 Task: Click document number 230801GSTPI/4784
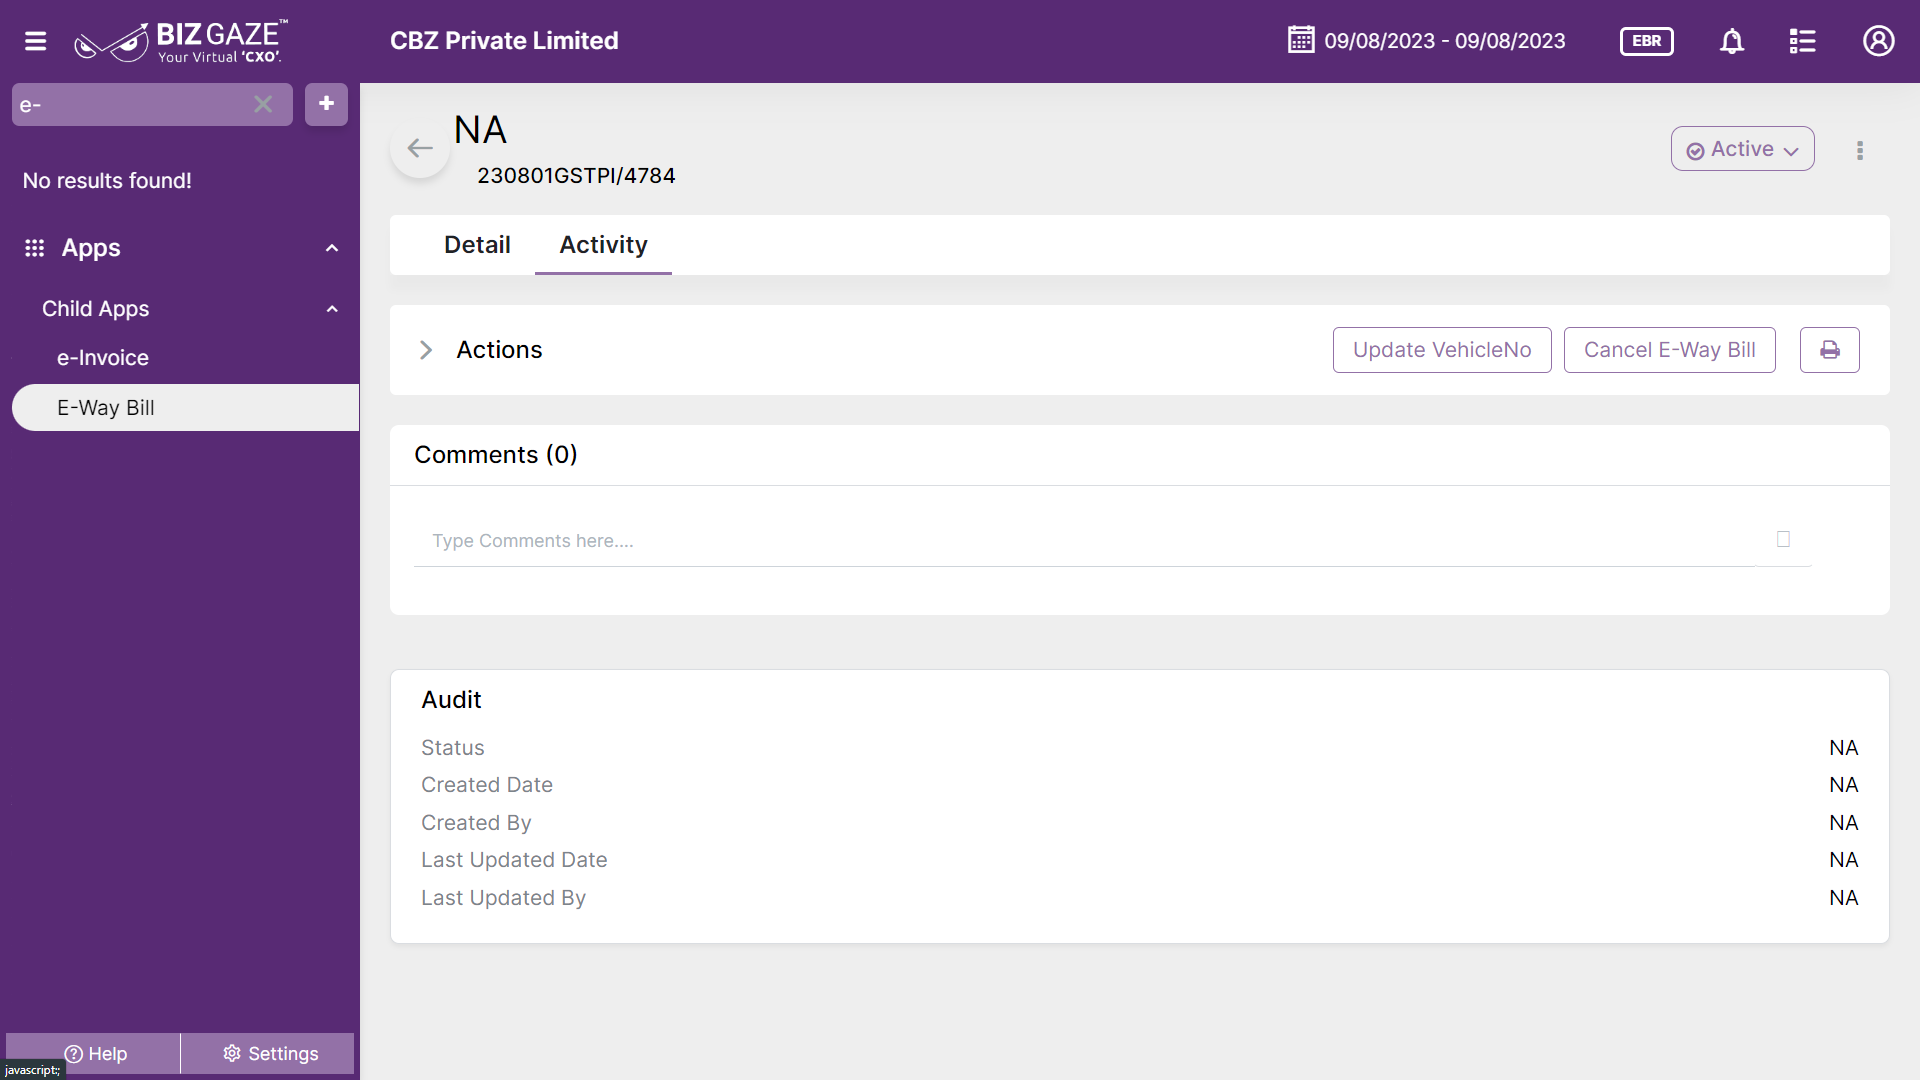click(576, 176)
